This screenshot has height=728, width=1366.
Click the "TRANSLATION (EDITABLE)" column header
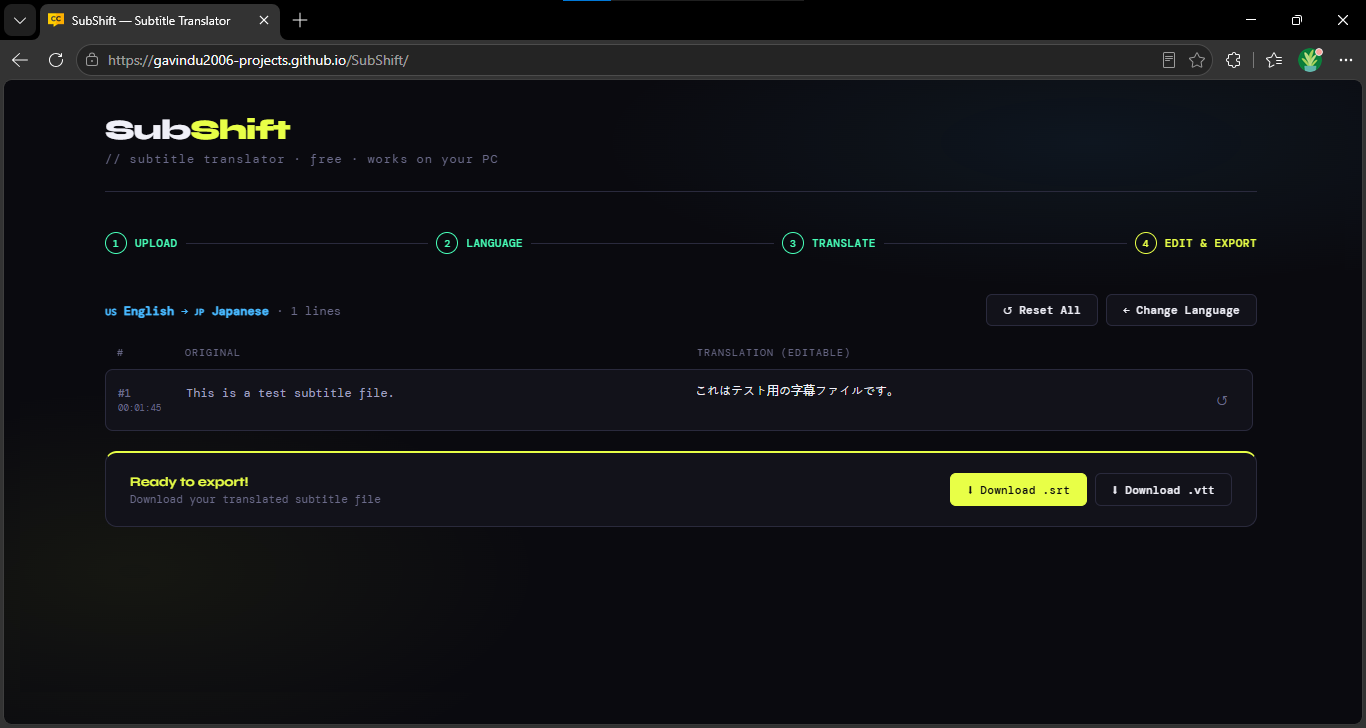pyautogui.click(x=773, y=353)
